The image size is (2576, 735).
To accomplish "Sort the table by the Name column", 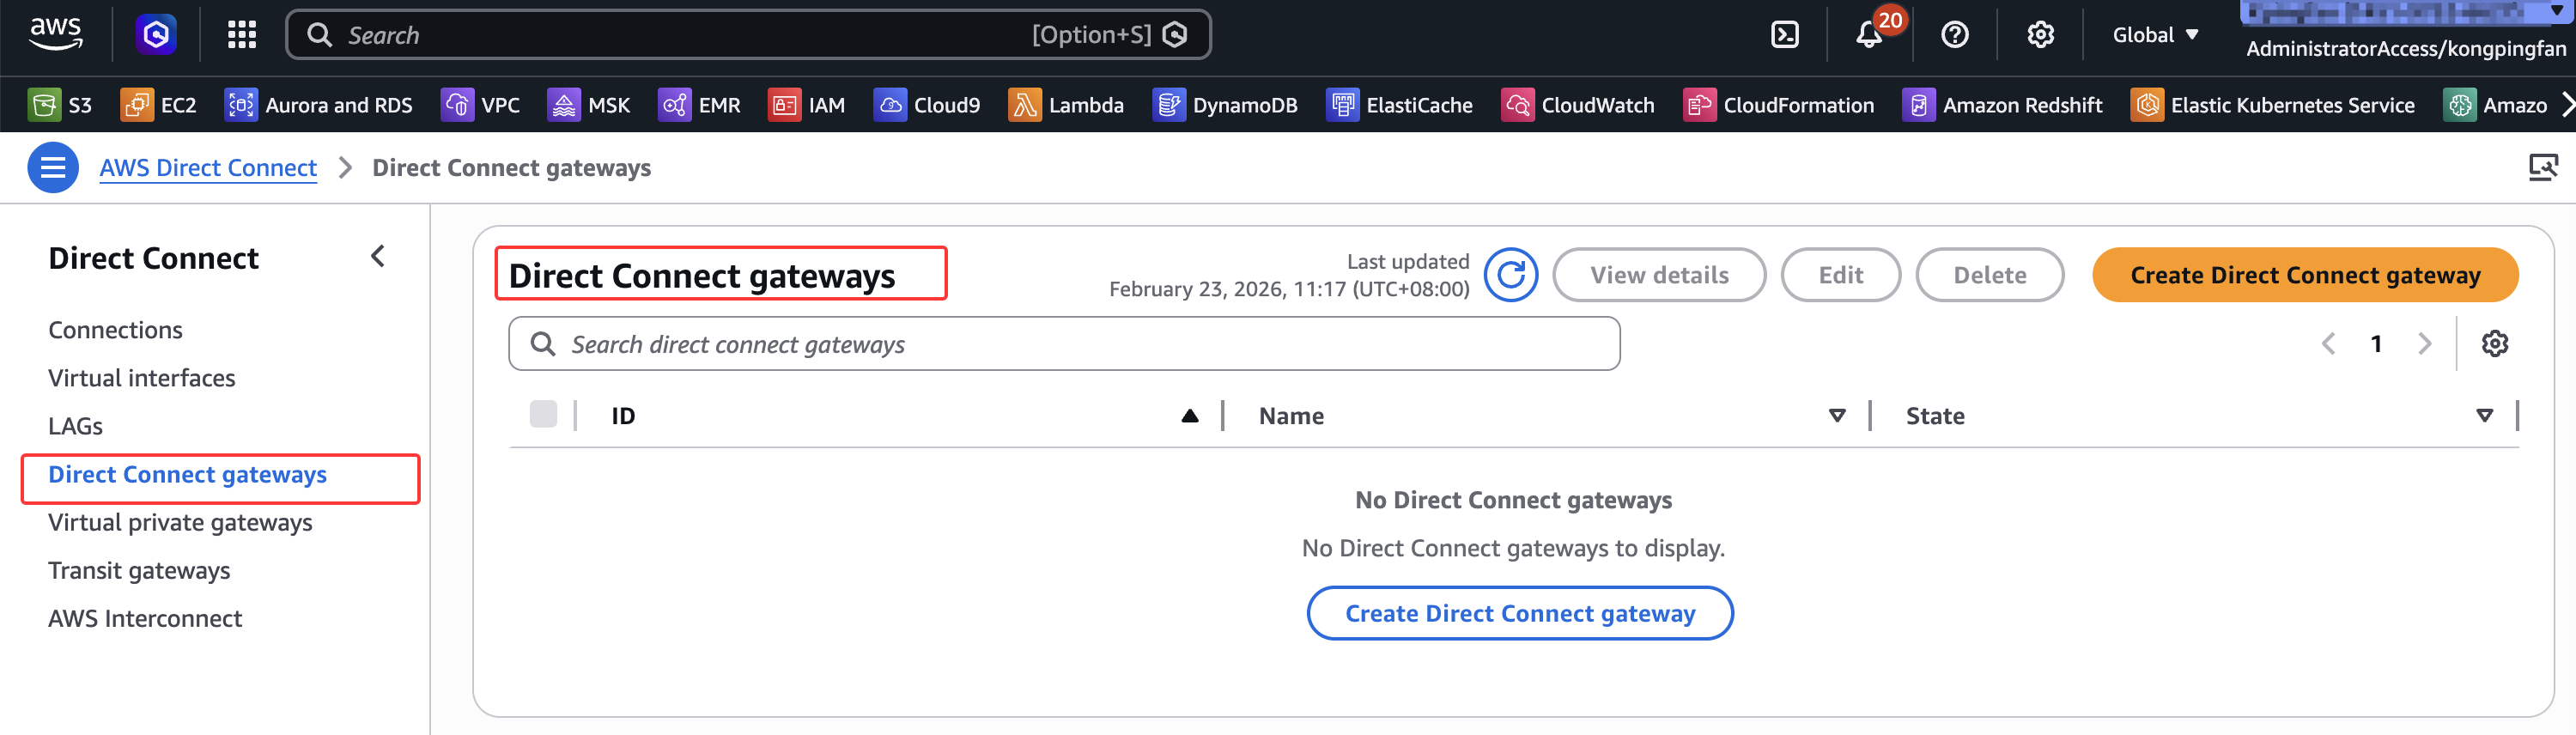I will 1836,416.
